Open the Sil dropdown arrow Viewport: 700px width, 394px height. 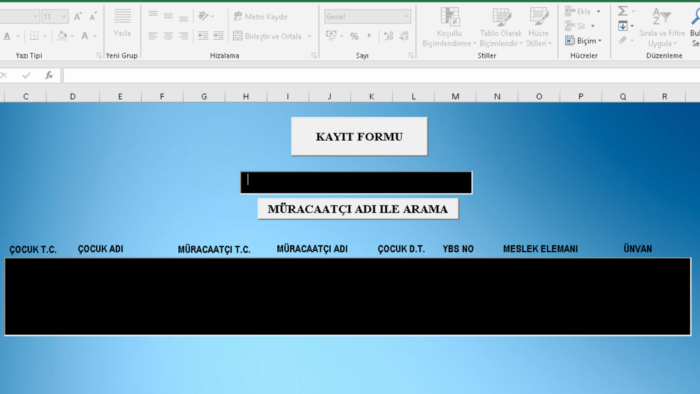593,26
